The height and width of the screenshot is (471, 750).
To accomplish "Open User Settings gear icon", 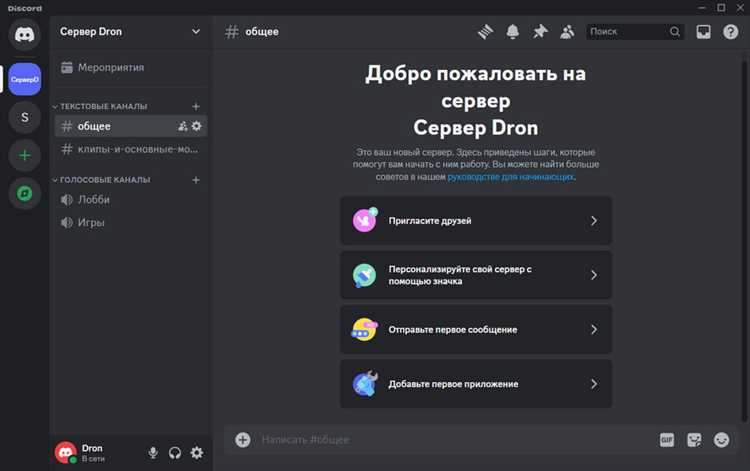I will click(x=197, y=452).
